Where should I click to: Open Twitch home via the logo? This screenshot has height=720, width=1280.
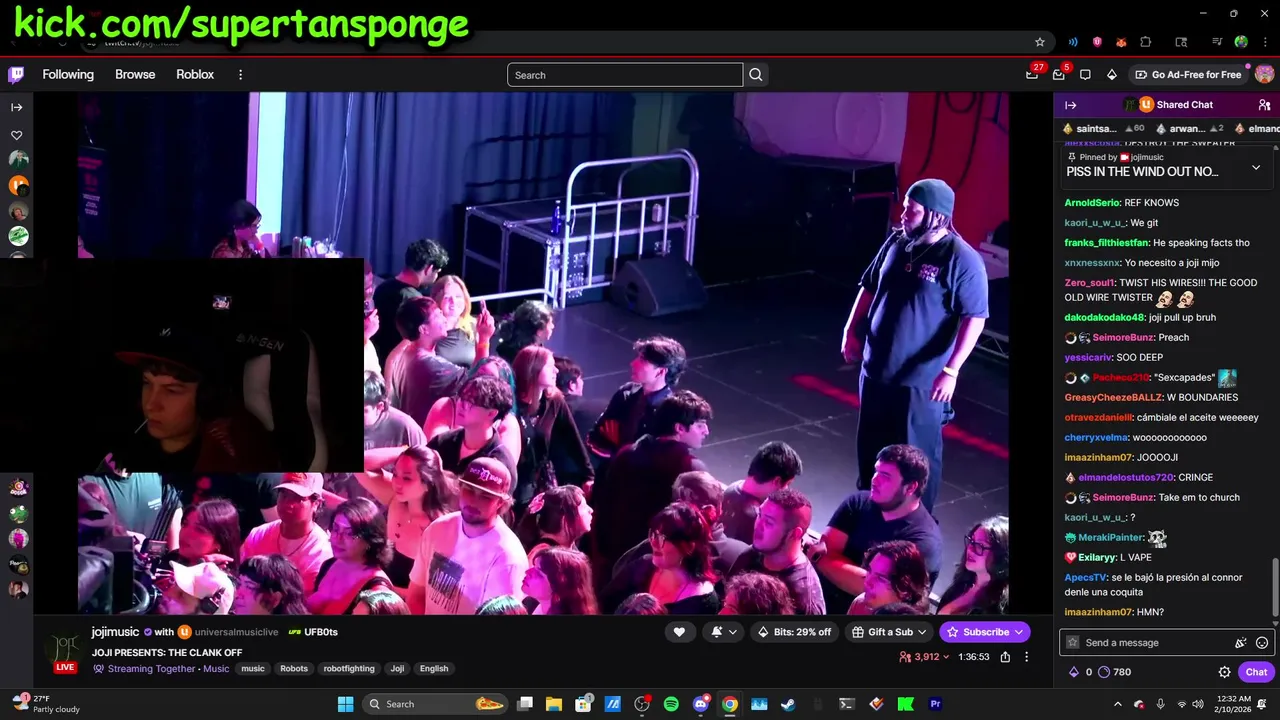[16, 74]
